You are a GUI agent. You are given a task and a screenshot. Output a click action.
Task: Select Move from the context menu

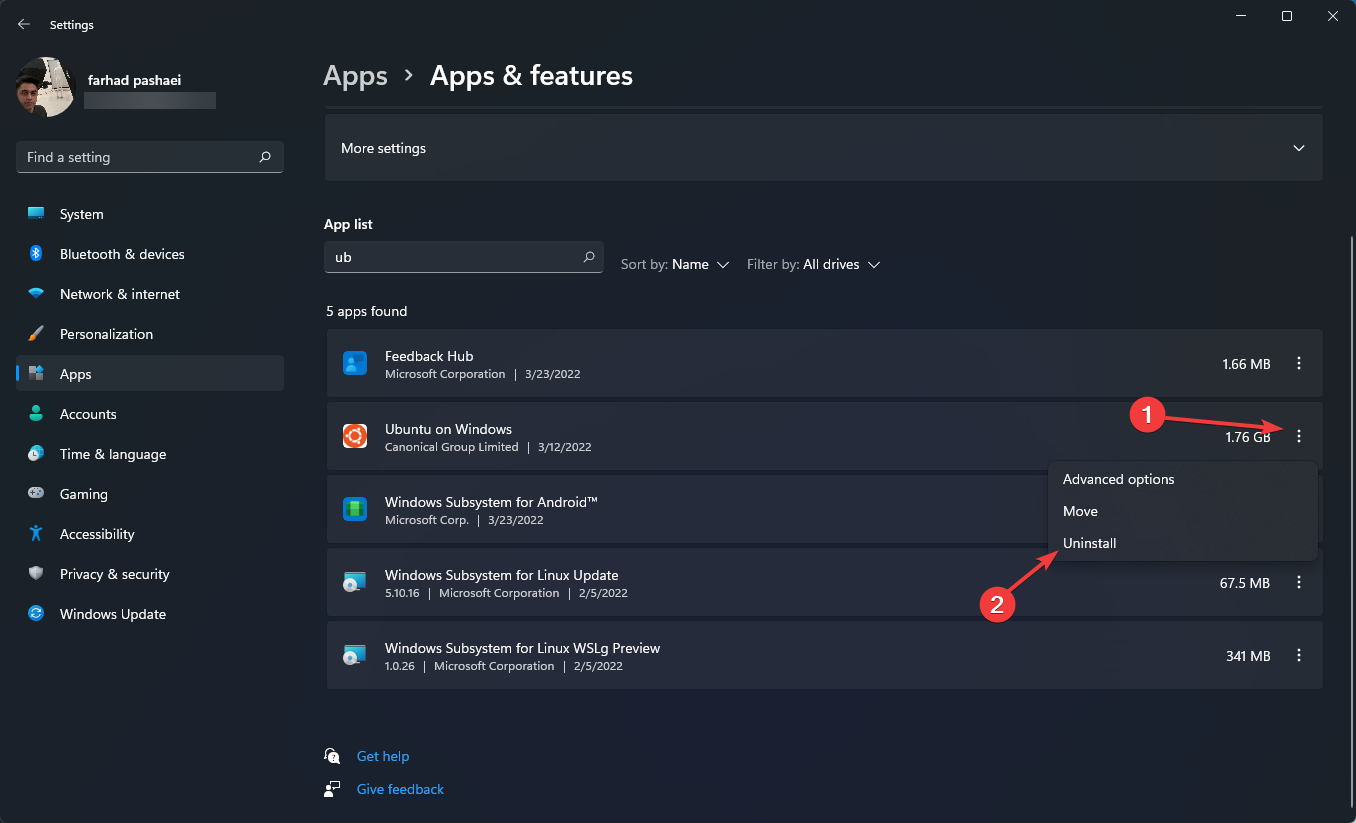1080,511
